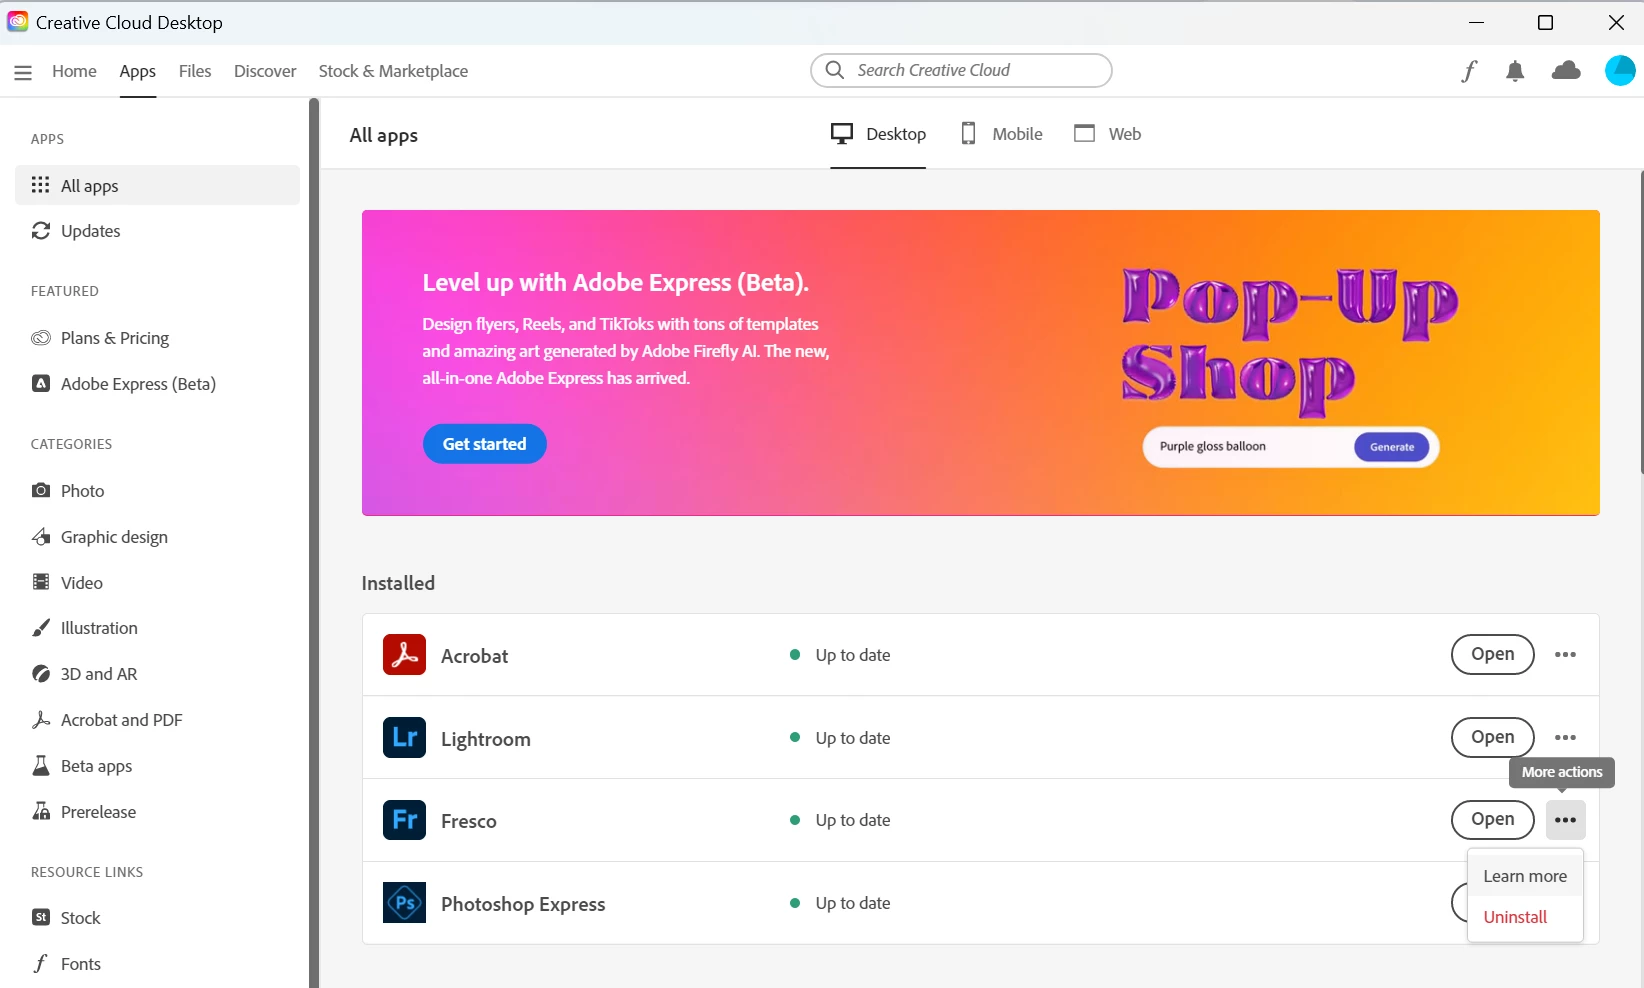Close More actions menu for Fresco
Image resolution: width=1644 pixels, height=988 pixels.
[1565, 820]
